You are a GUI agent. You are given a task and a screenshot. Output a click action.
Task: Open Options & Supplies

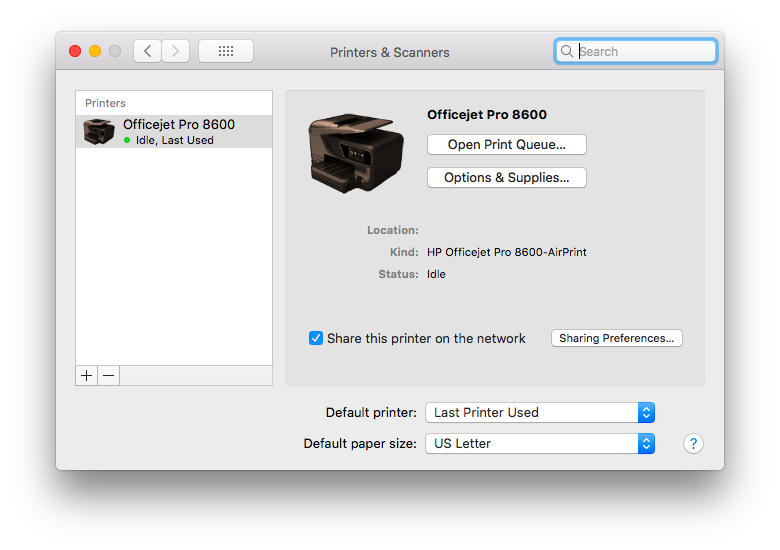(506, 178)
